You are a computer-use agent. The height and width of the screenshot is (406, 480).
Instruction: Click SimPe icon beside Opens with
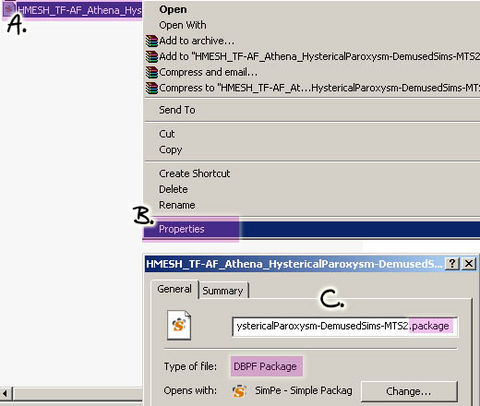(239, 391)
